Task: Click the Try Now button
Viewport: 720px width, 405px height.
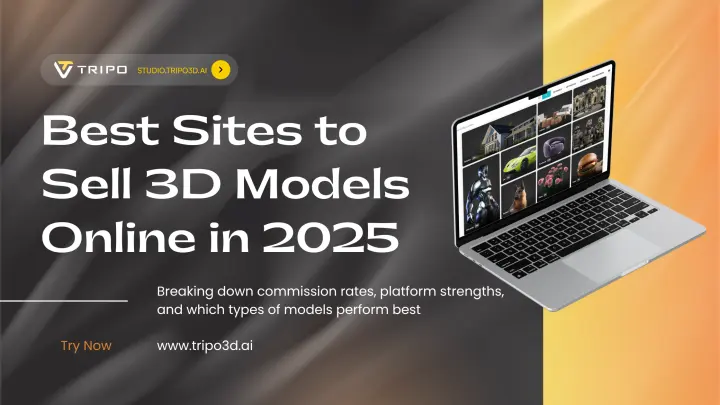Action: pyautogui.click(x=86, y=346)
